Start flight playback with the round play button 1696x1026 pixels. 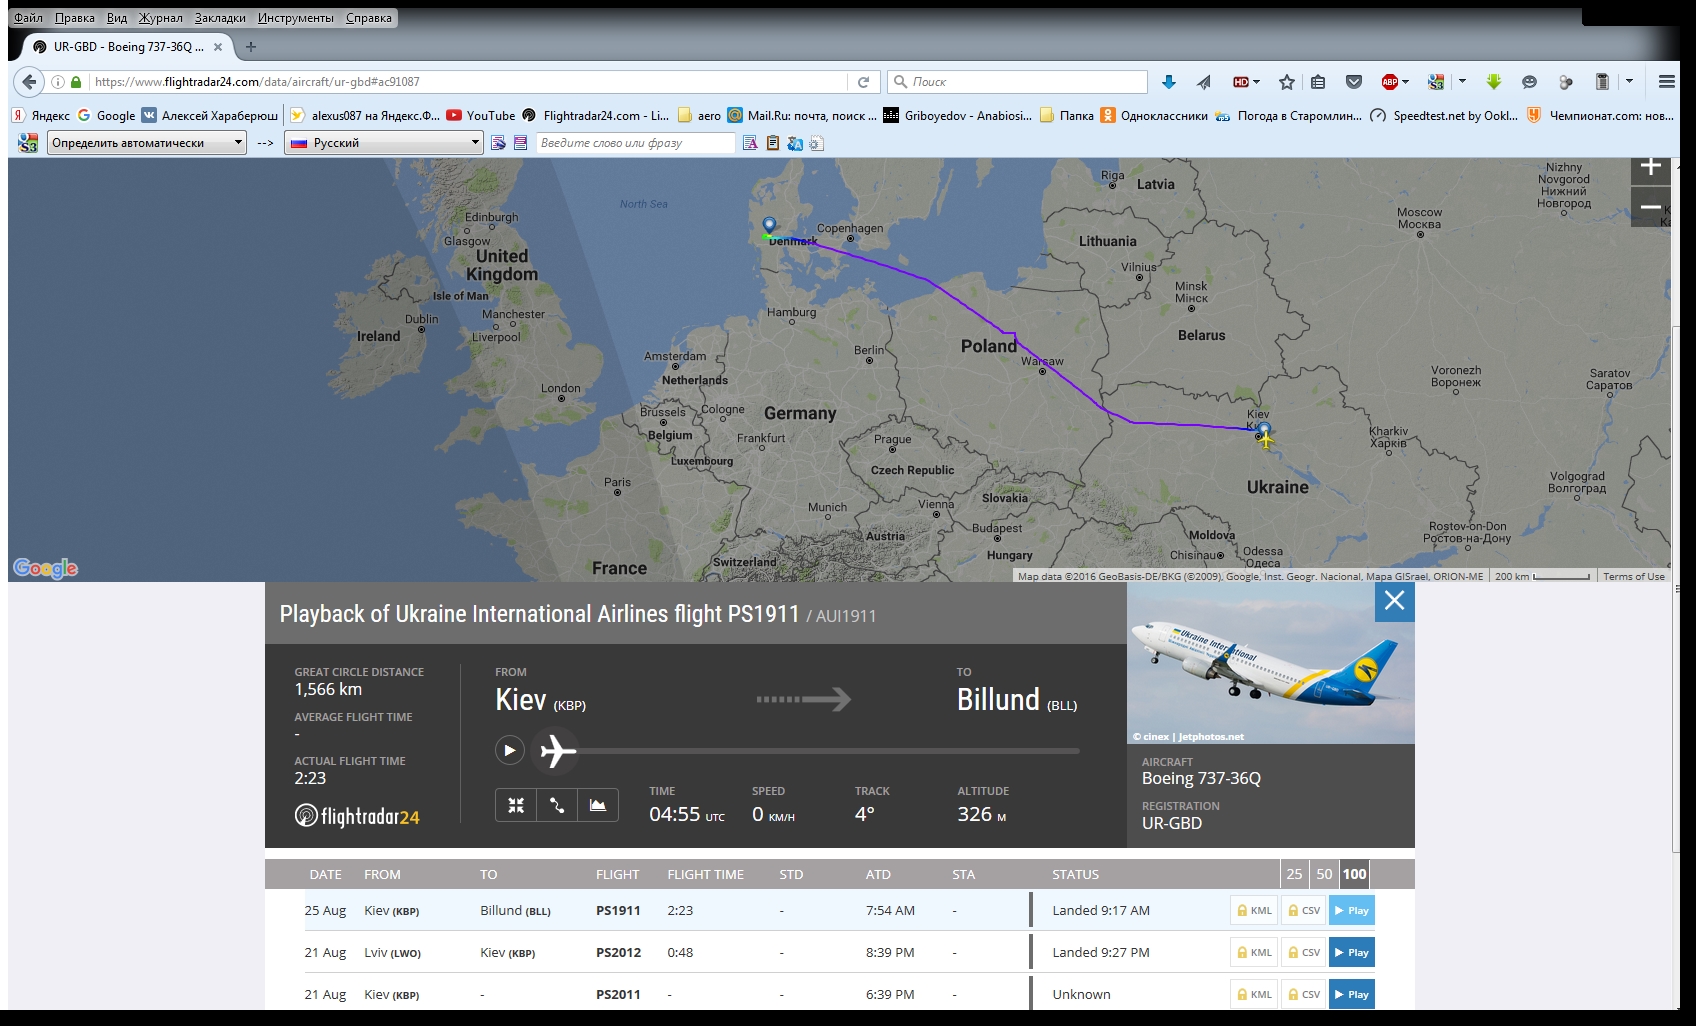(x=509, y=750)
